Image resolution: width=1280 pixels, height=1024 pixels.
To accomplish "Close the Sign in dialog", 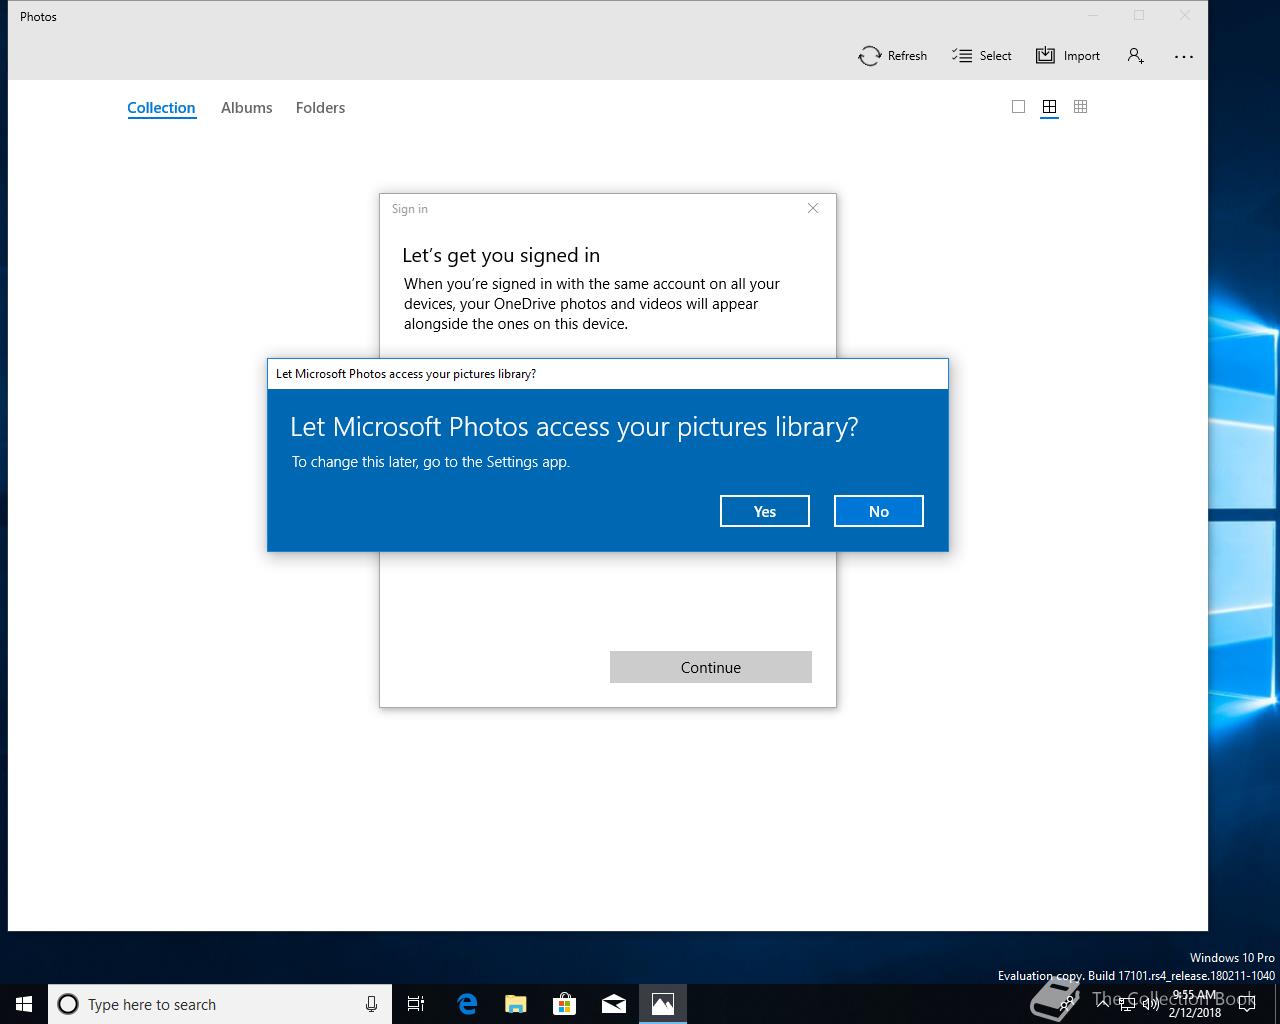I will point(813,208).
